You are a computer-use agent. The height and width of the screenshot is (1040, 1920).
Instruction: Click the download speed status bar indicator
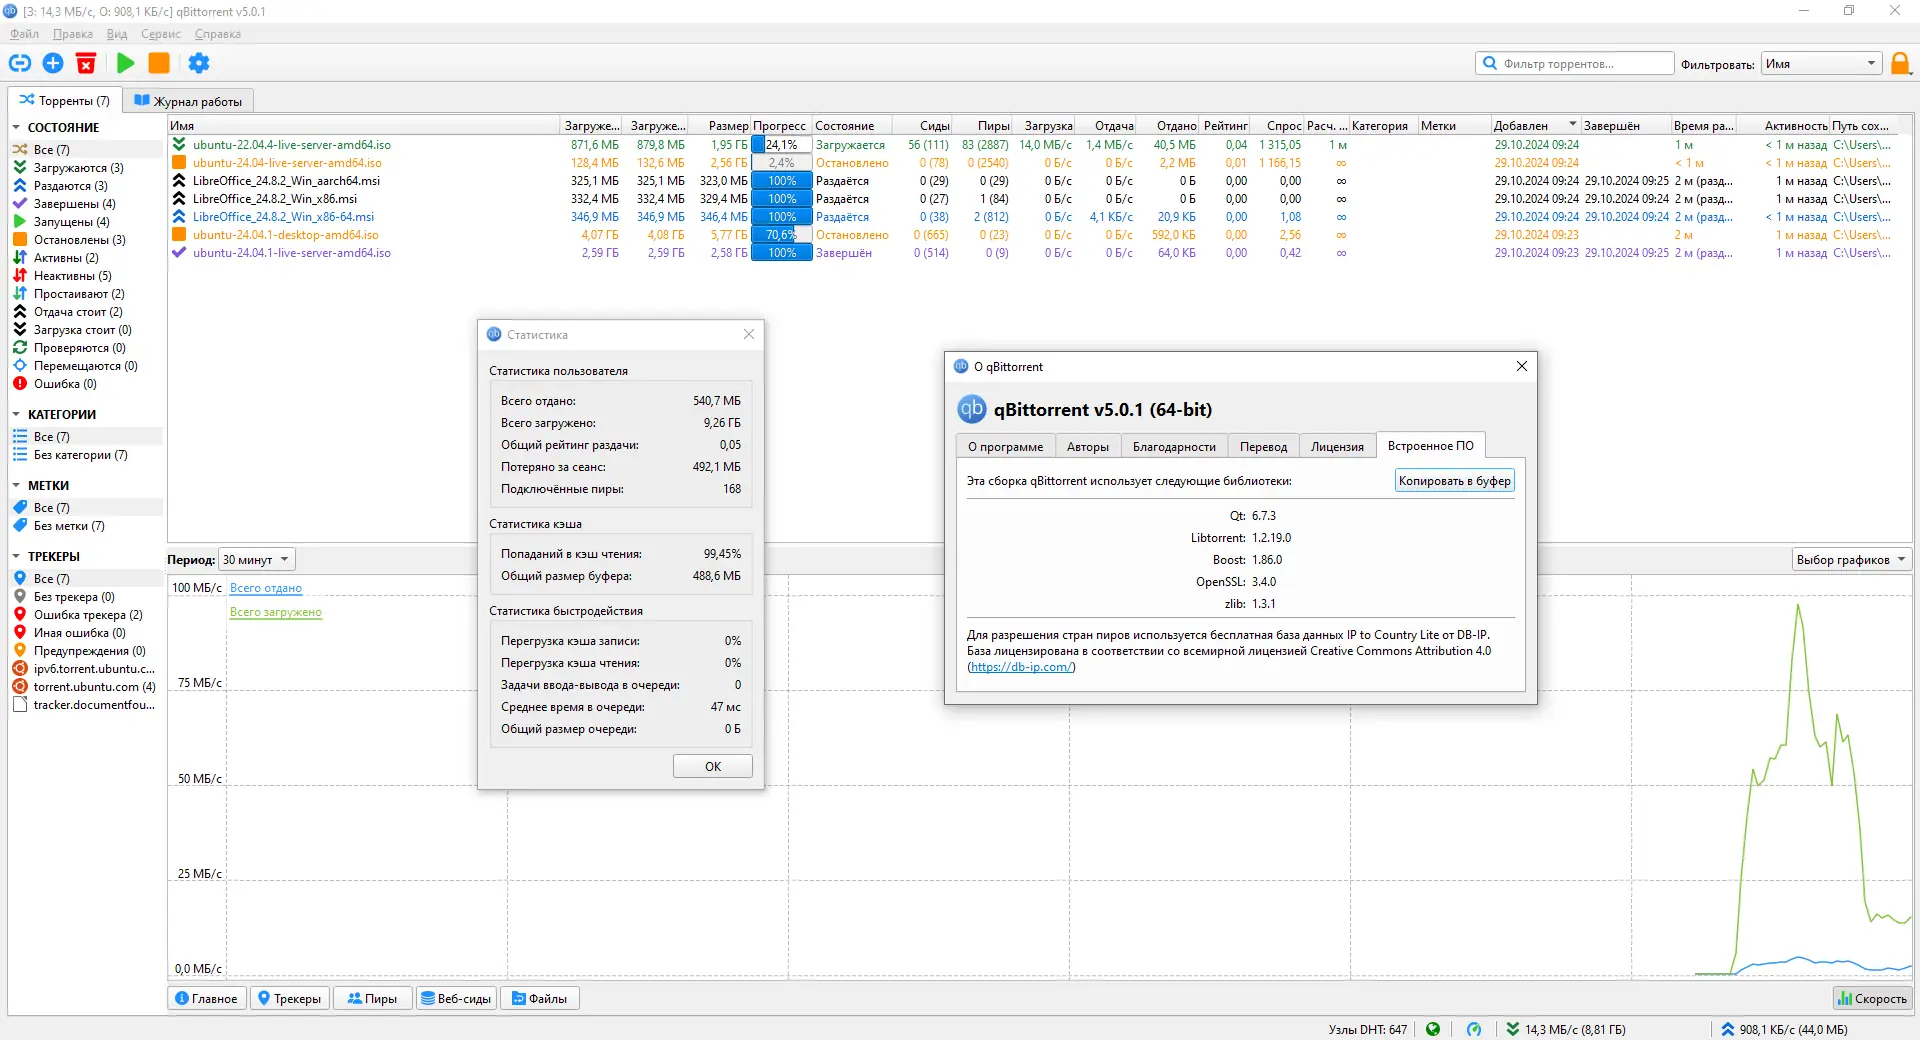pos(1566,1029)
